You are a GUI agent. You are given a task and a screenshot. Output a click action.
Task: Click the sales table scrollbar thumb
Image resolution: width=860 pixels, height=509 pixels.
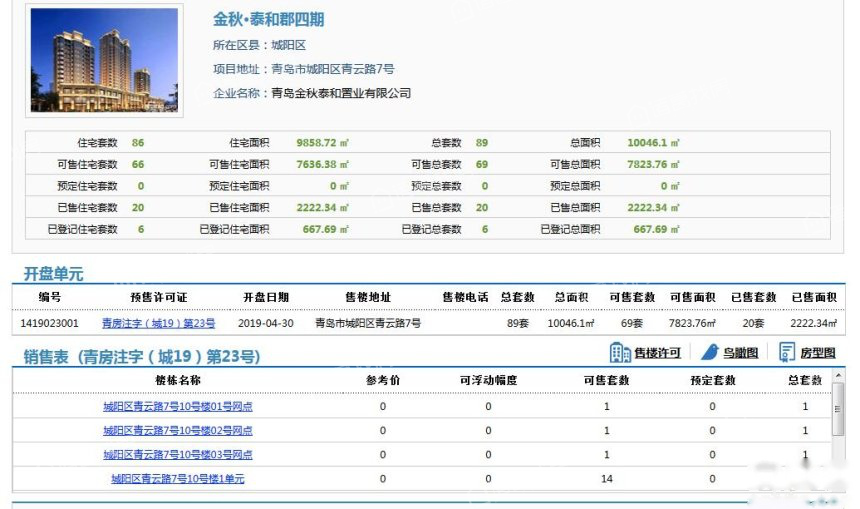[x=838, y=409]
